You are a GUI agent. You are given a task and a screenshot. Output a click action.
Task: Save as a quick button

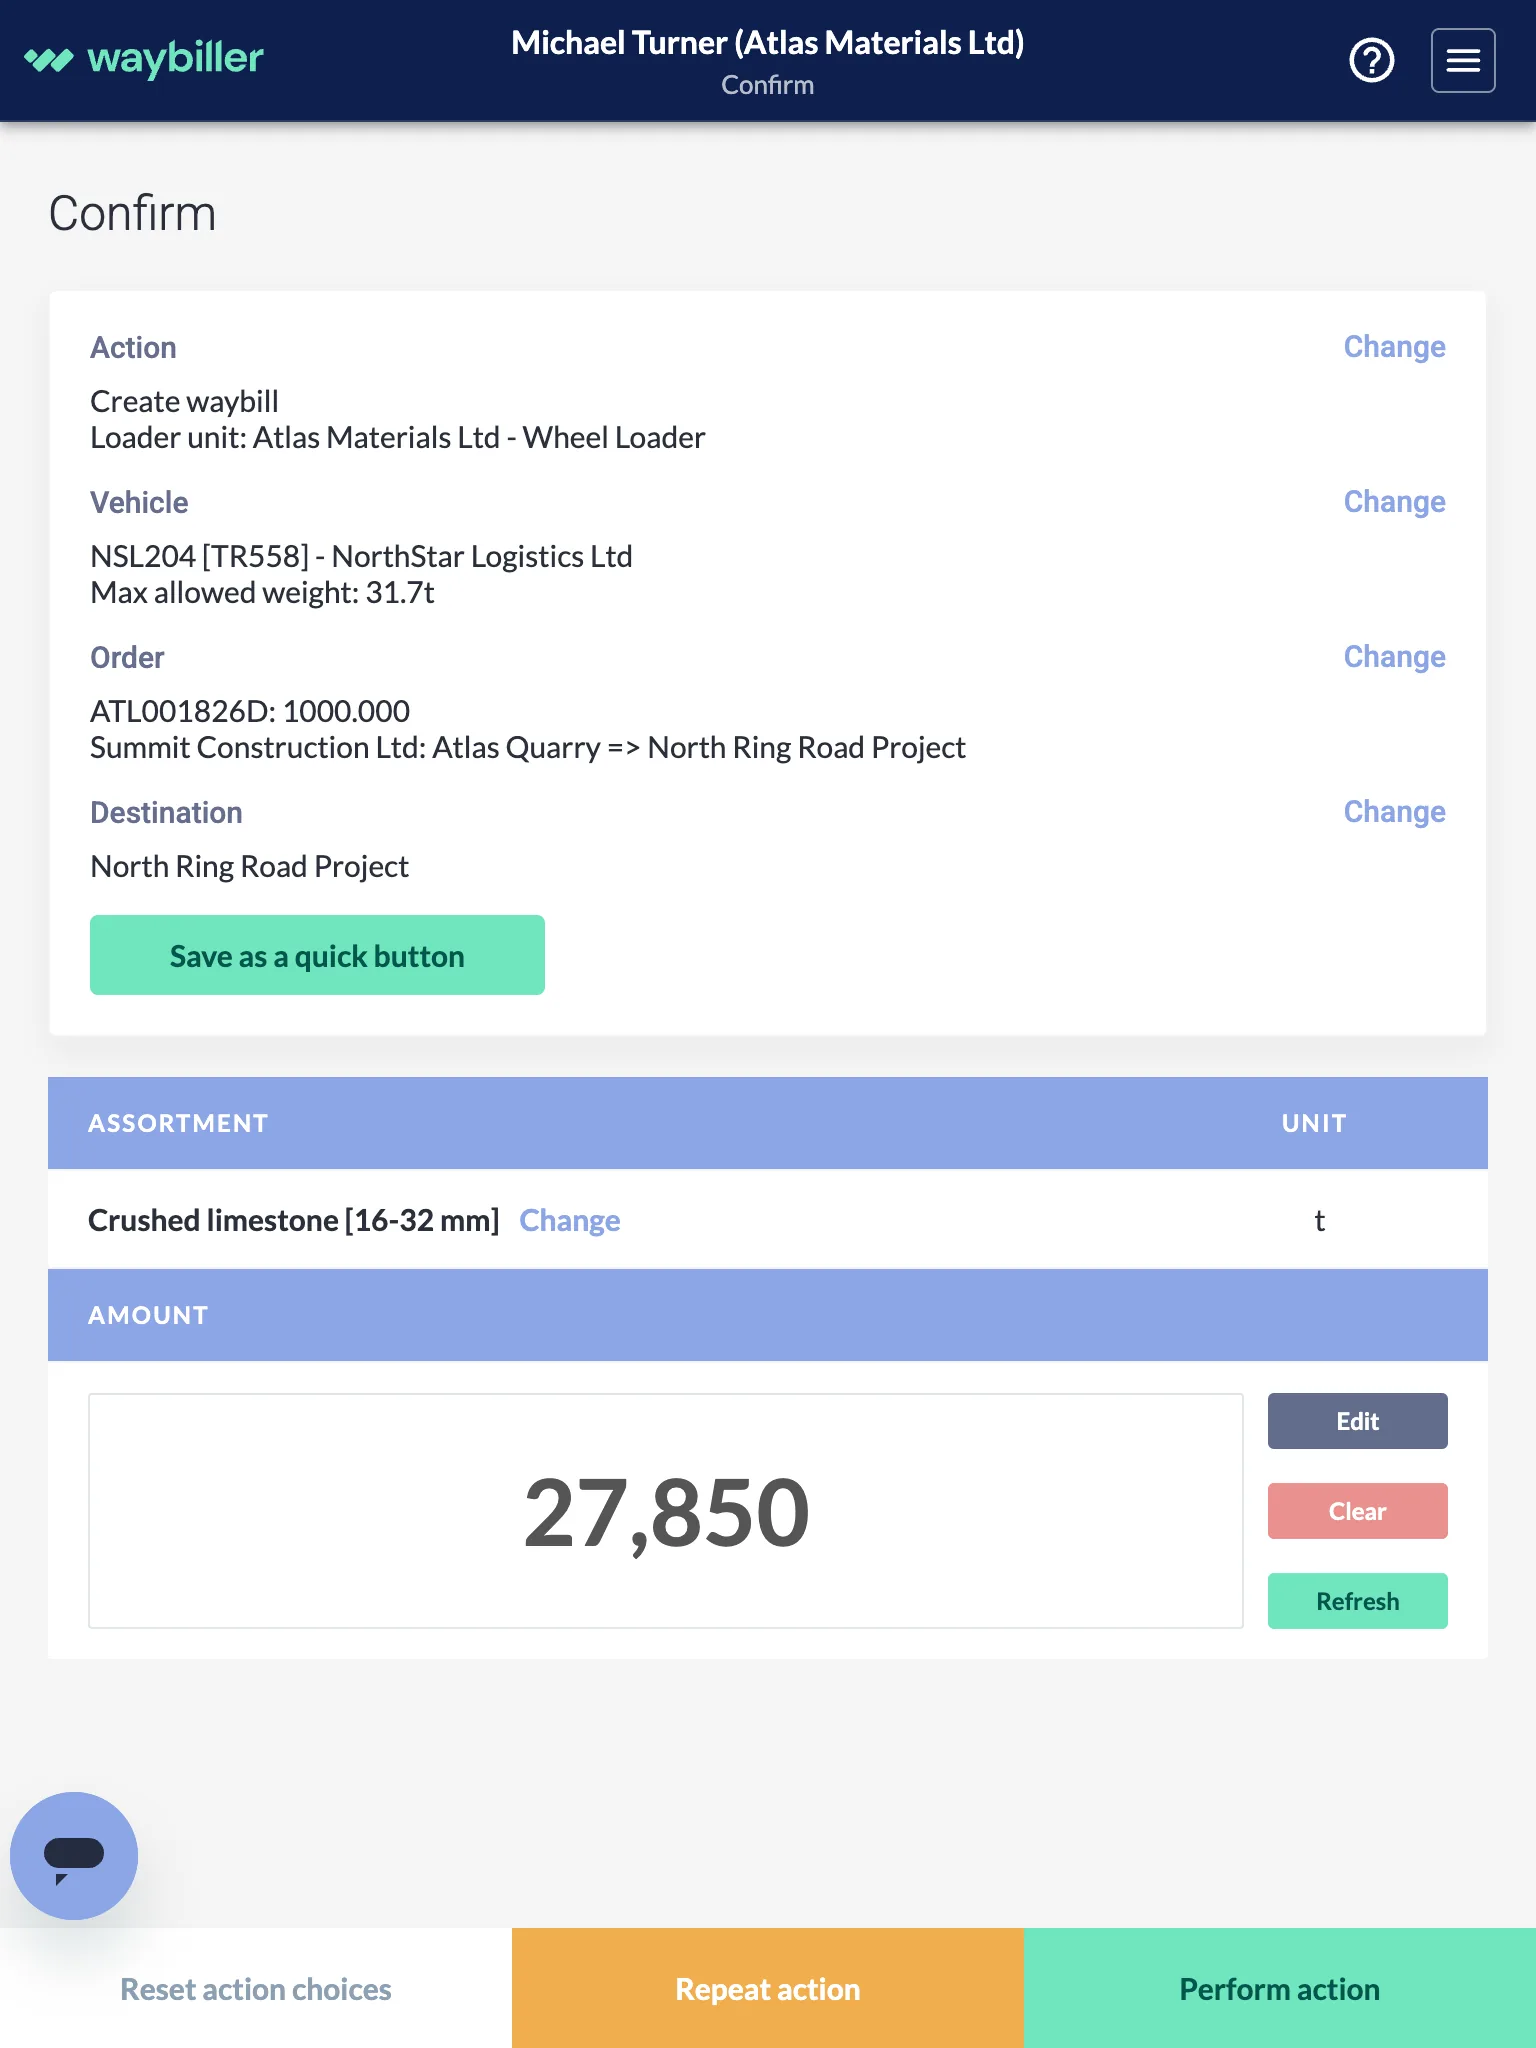pos(317,955)
